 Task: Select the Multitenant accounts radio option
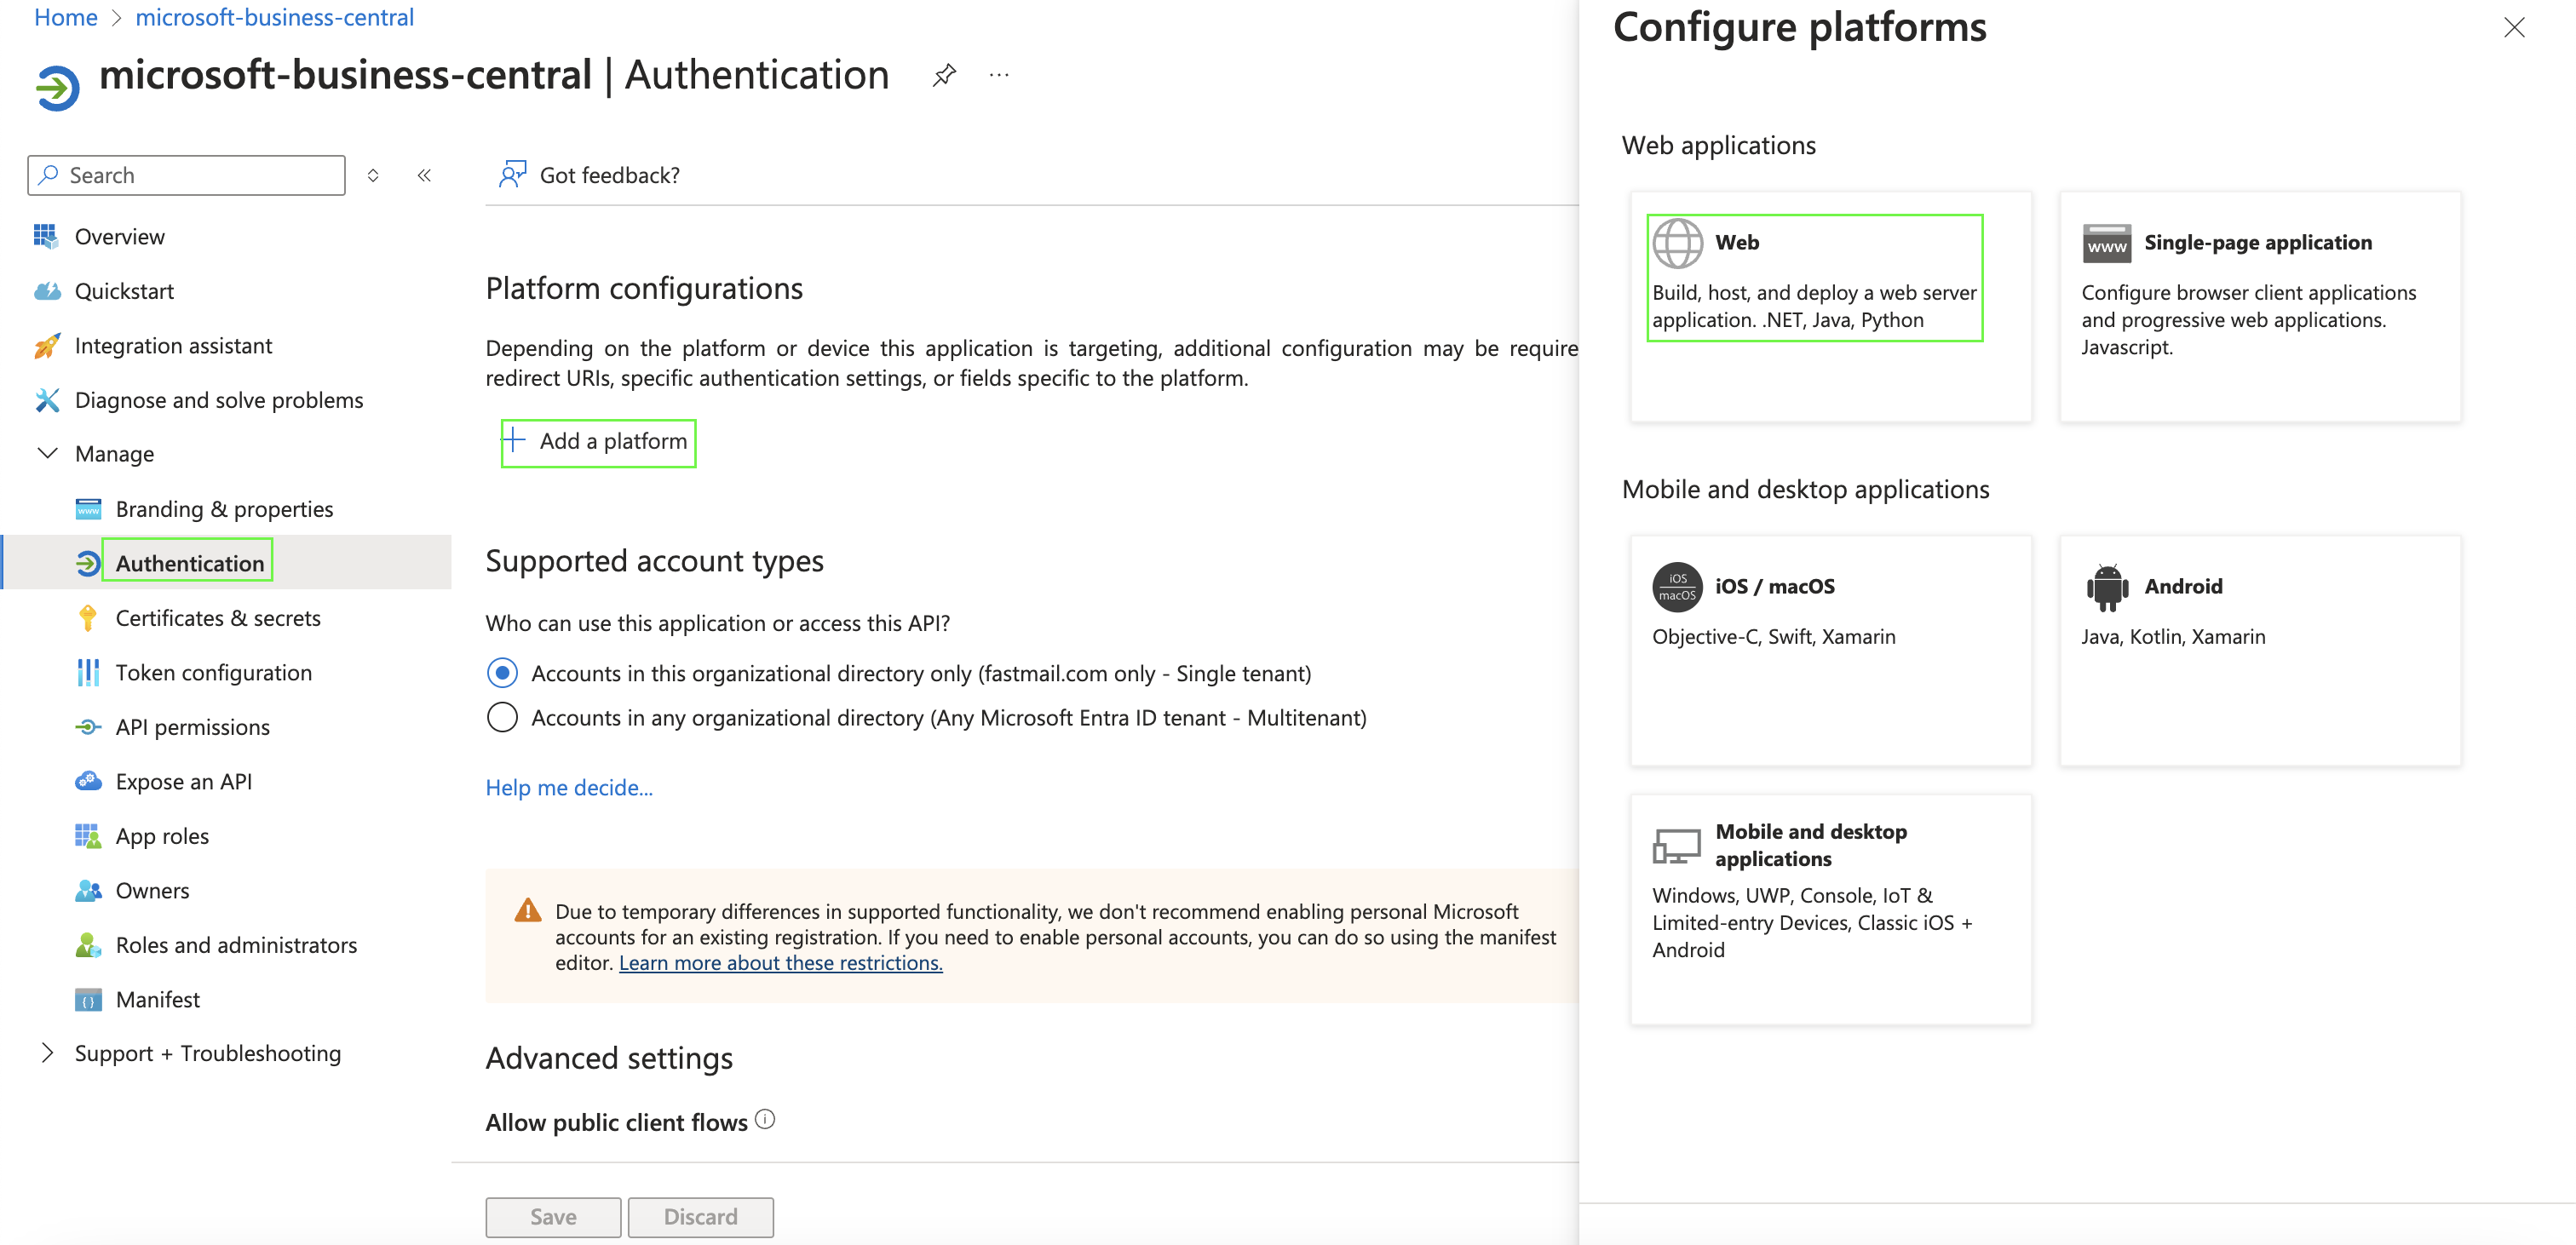pyautogui.click(x=502, y=717)
